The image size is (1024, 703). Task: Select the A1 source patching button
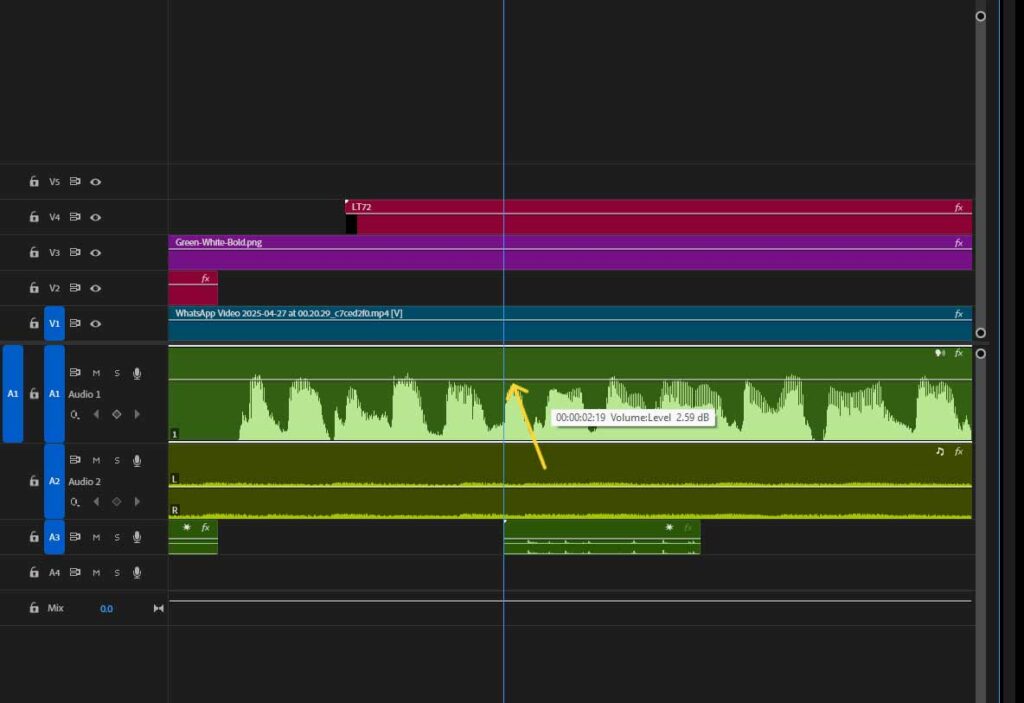pyautogui.click(x=13, y=393)
